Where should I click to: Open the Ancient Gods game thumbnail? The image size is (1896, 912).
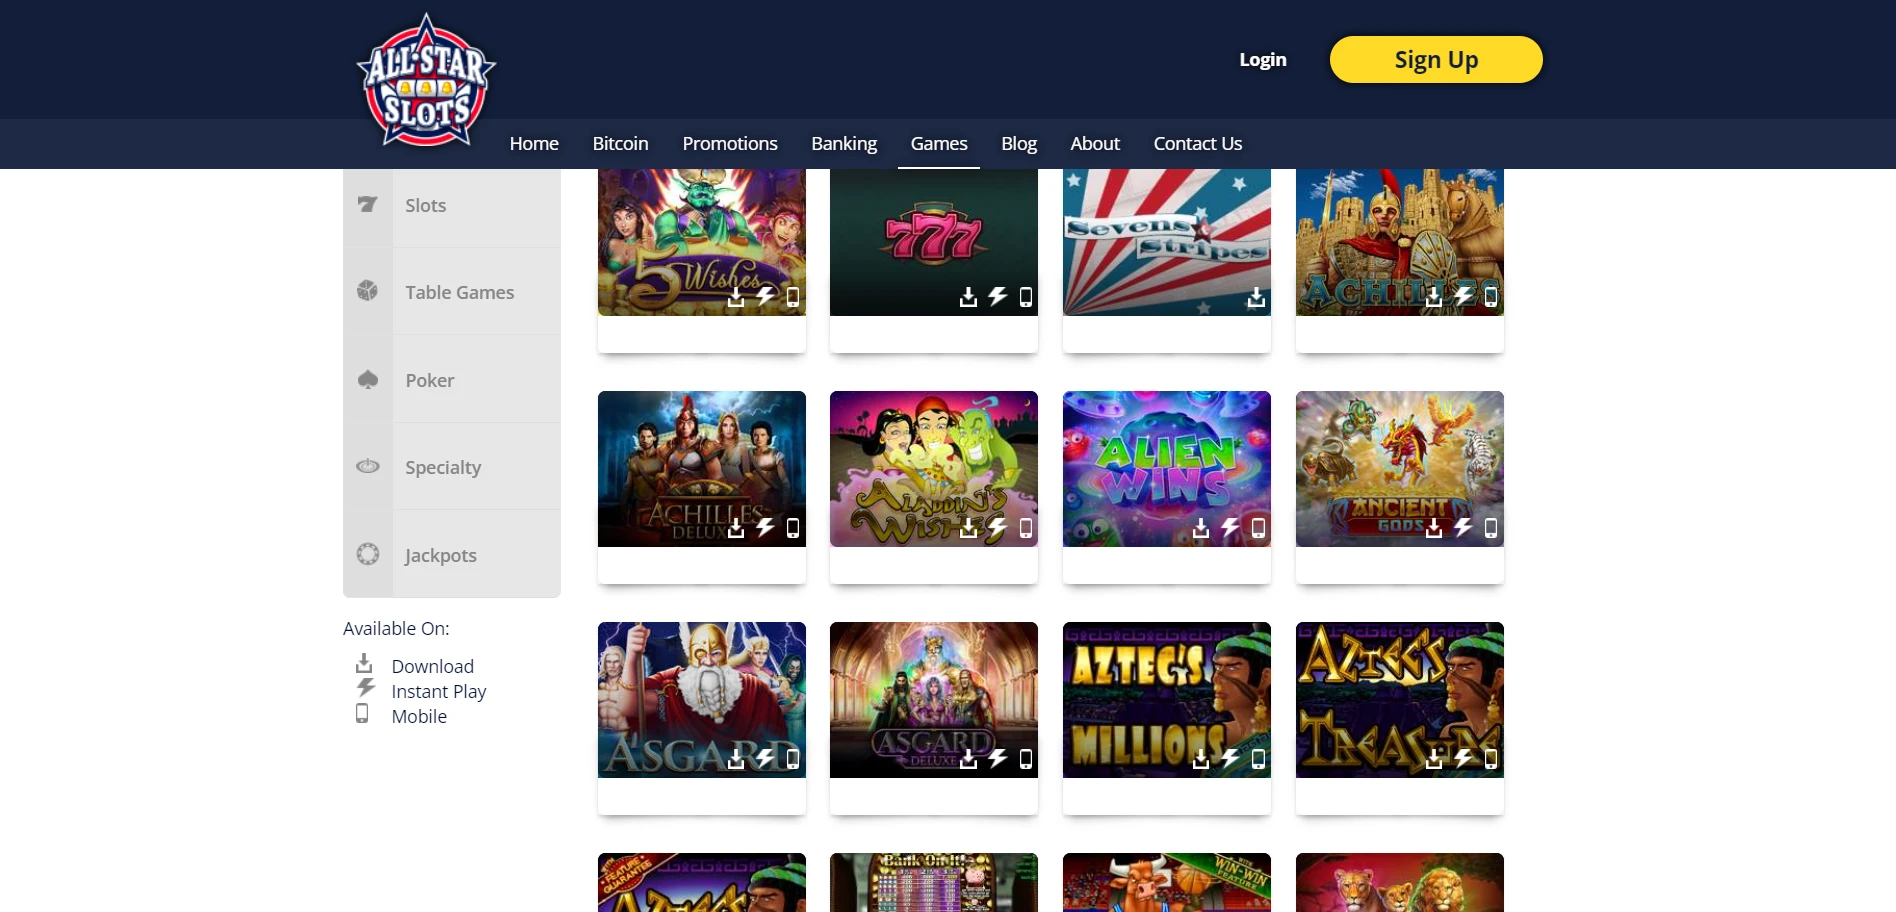1400,469
